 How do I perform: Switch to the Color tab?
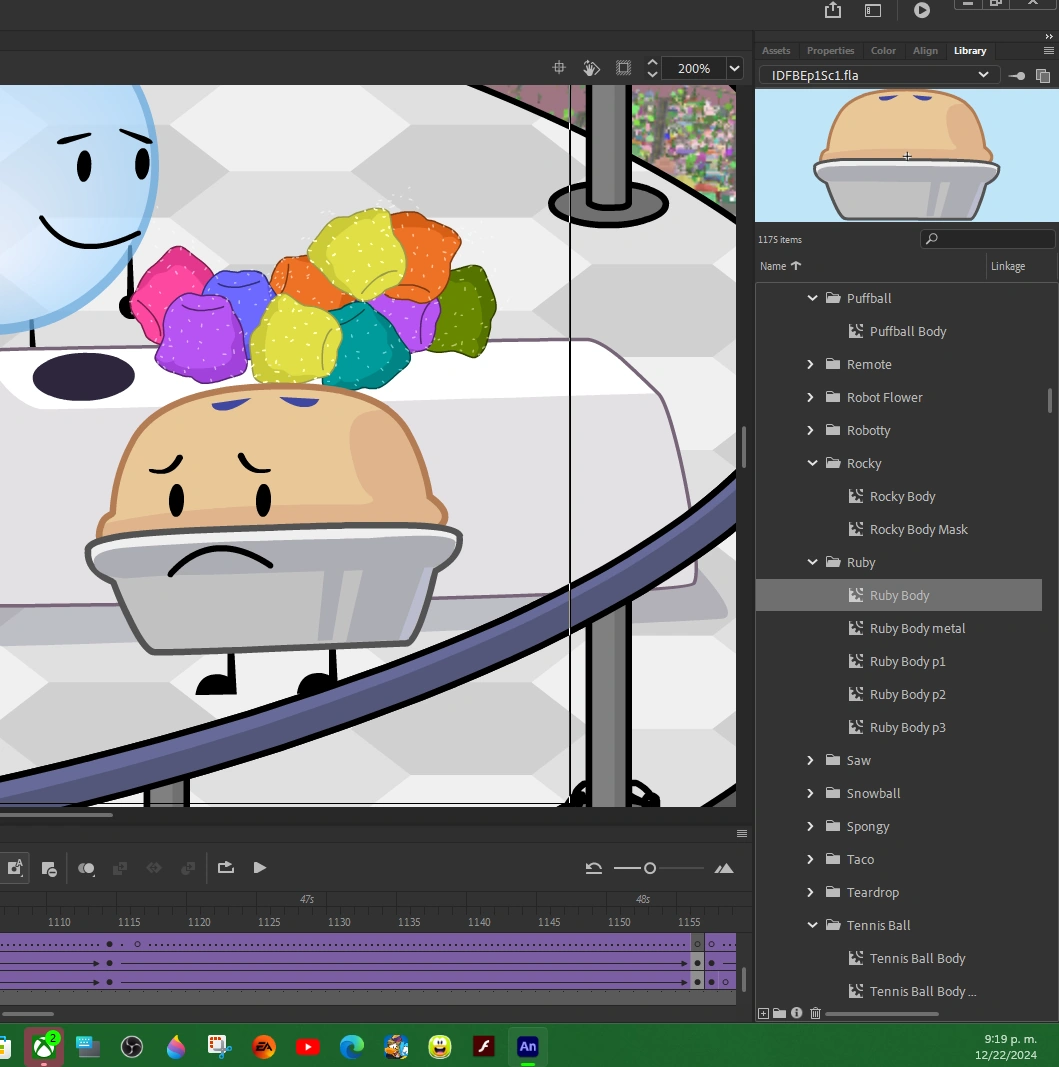[883, 51]
